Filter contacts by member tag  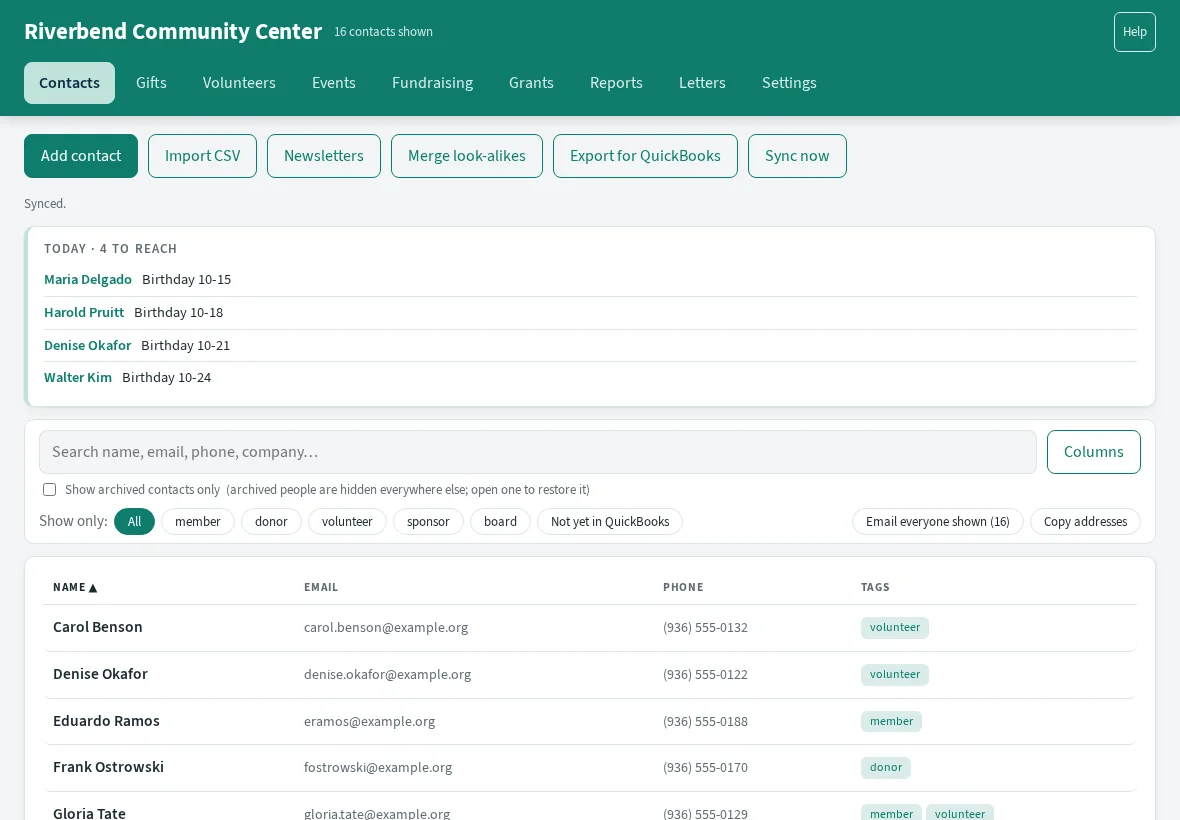(197, 521)
